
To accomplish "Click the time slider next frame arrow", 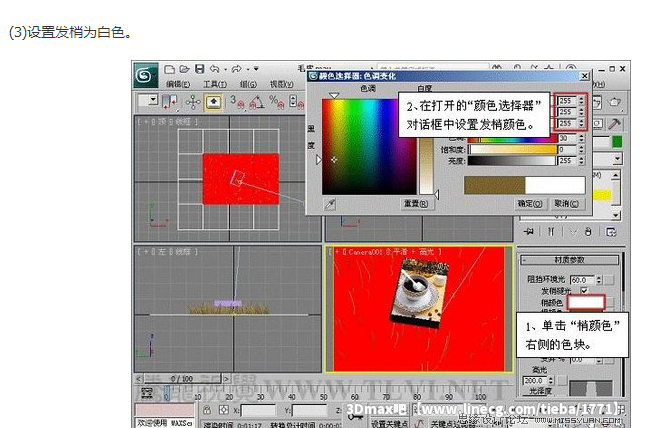I will (x=226, y=379).
